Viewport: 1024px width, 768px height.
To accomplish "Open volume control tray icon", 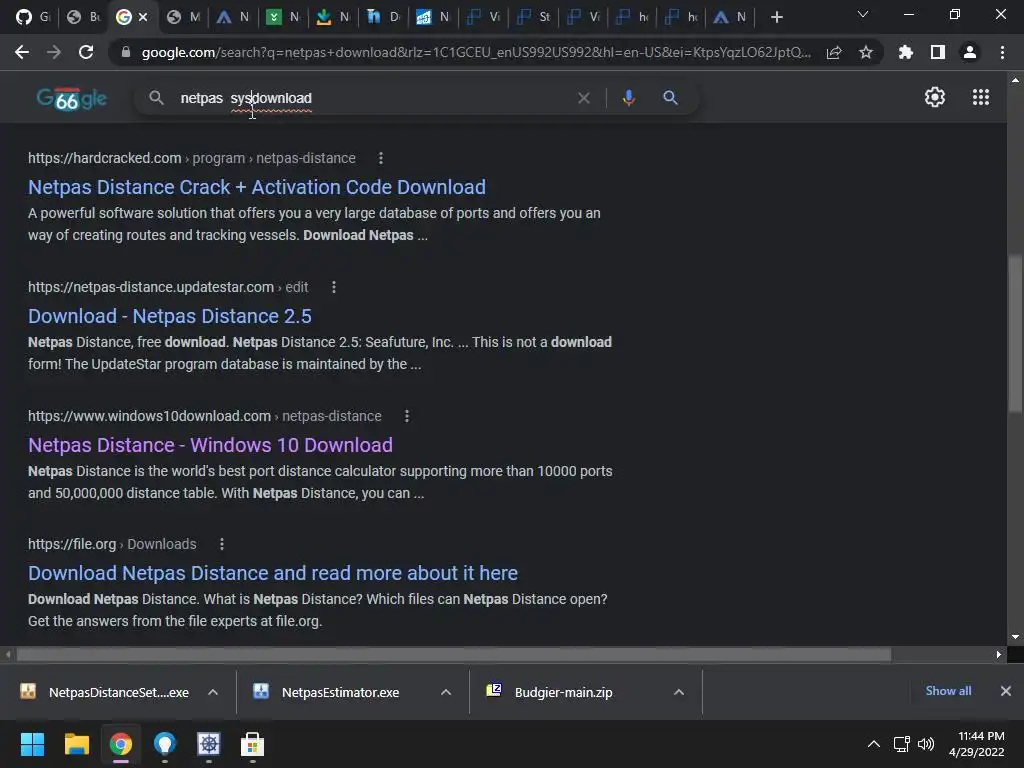I will [925, 744].
